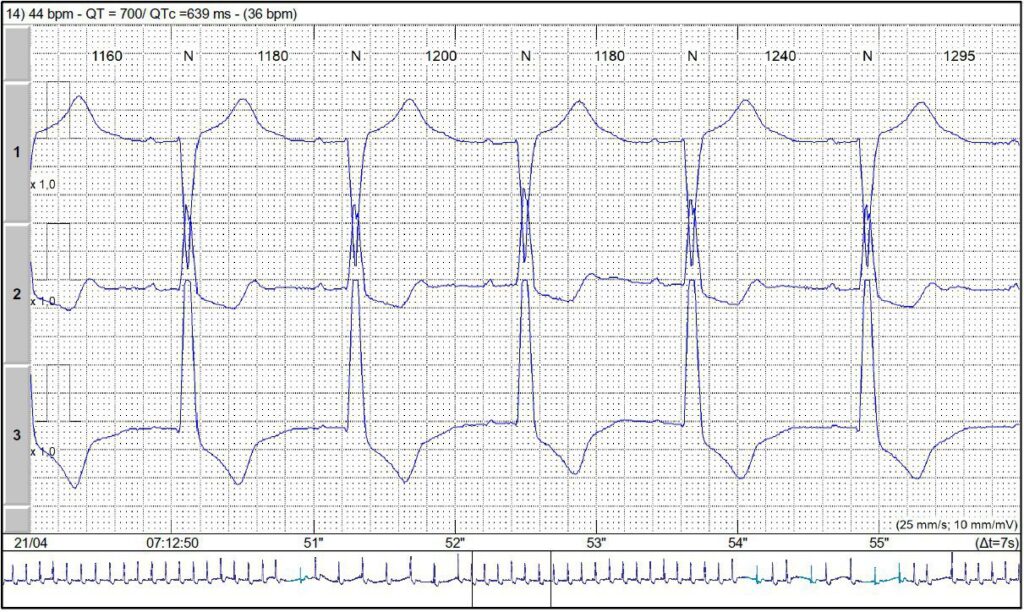Image resolution: width=1024 pixels, height=612 pixels.
Task: Click the Δt=7s duration label
Action: pos(996,543)
